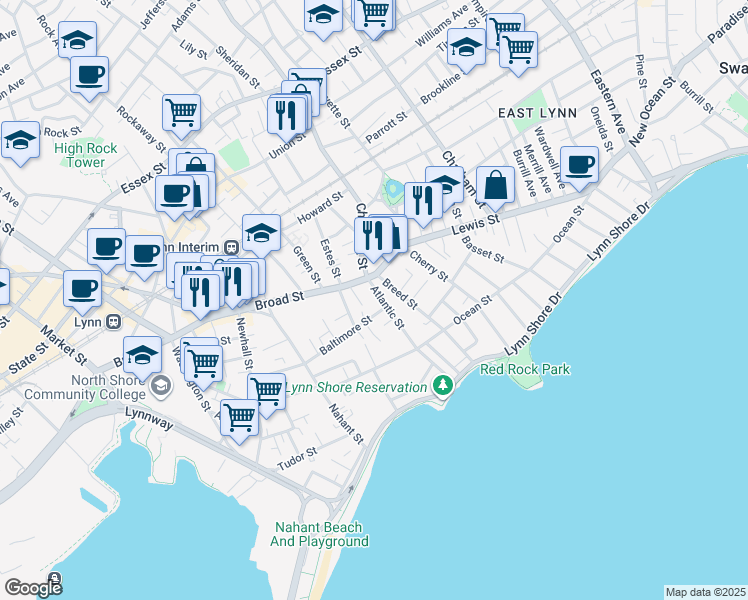Screen dimensions: 748x600
Task: Open the shopping bag marker above Lewis St
Action: (495, 185)
